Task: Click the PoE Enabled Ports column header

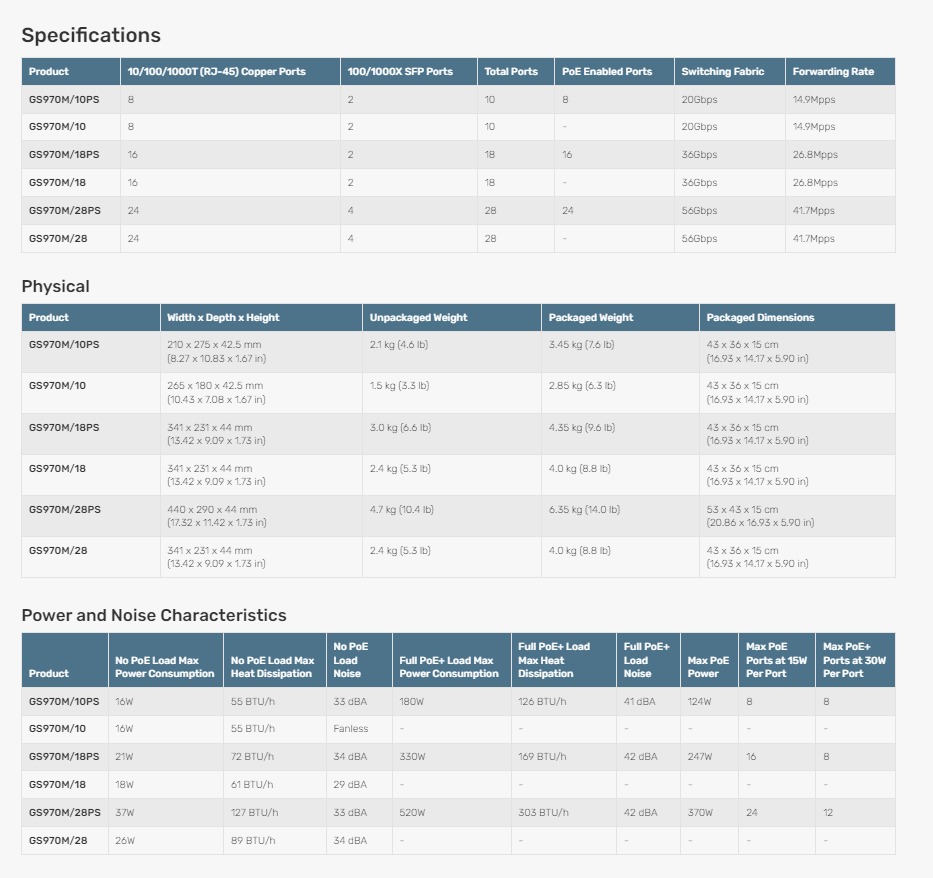Action: (607, 71)
